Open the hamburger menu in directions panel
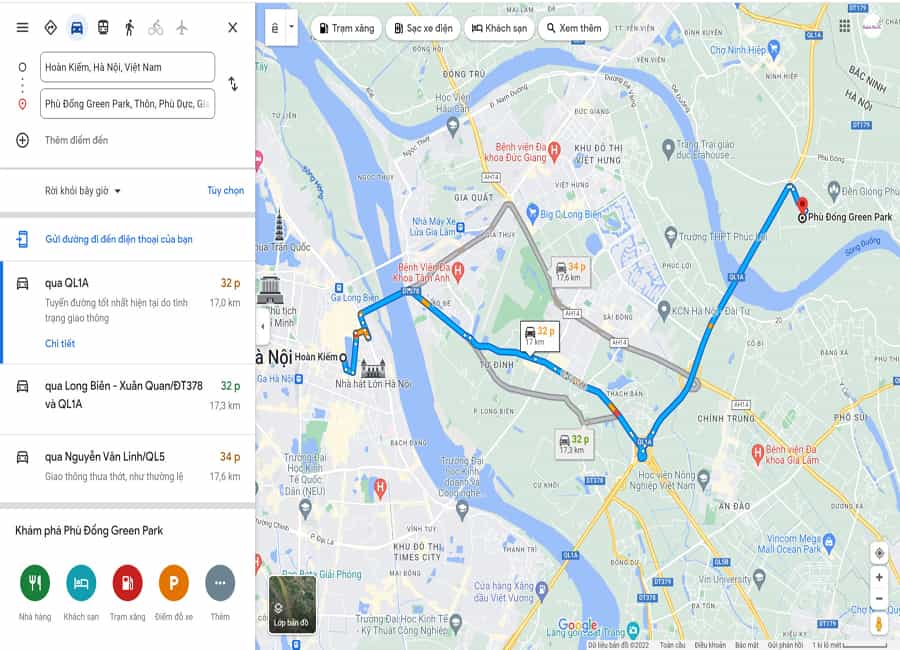Viewport: 900px width, 650px height. [22, 28]
